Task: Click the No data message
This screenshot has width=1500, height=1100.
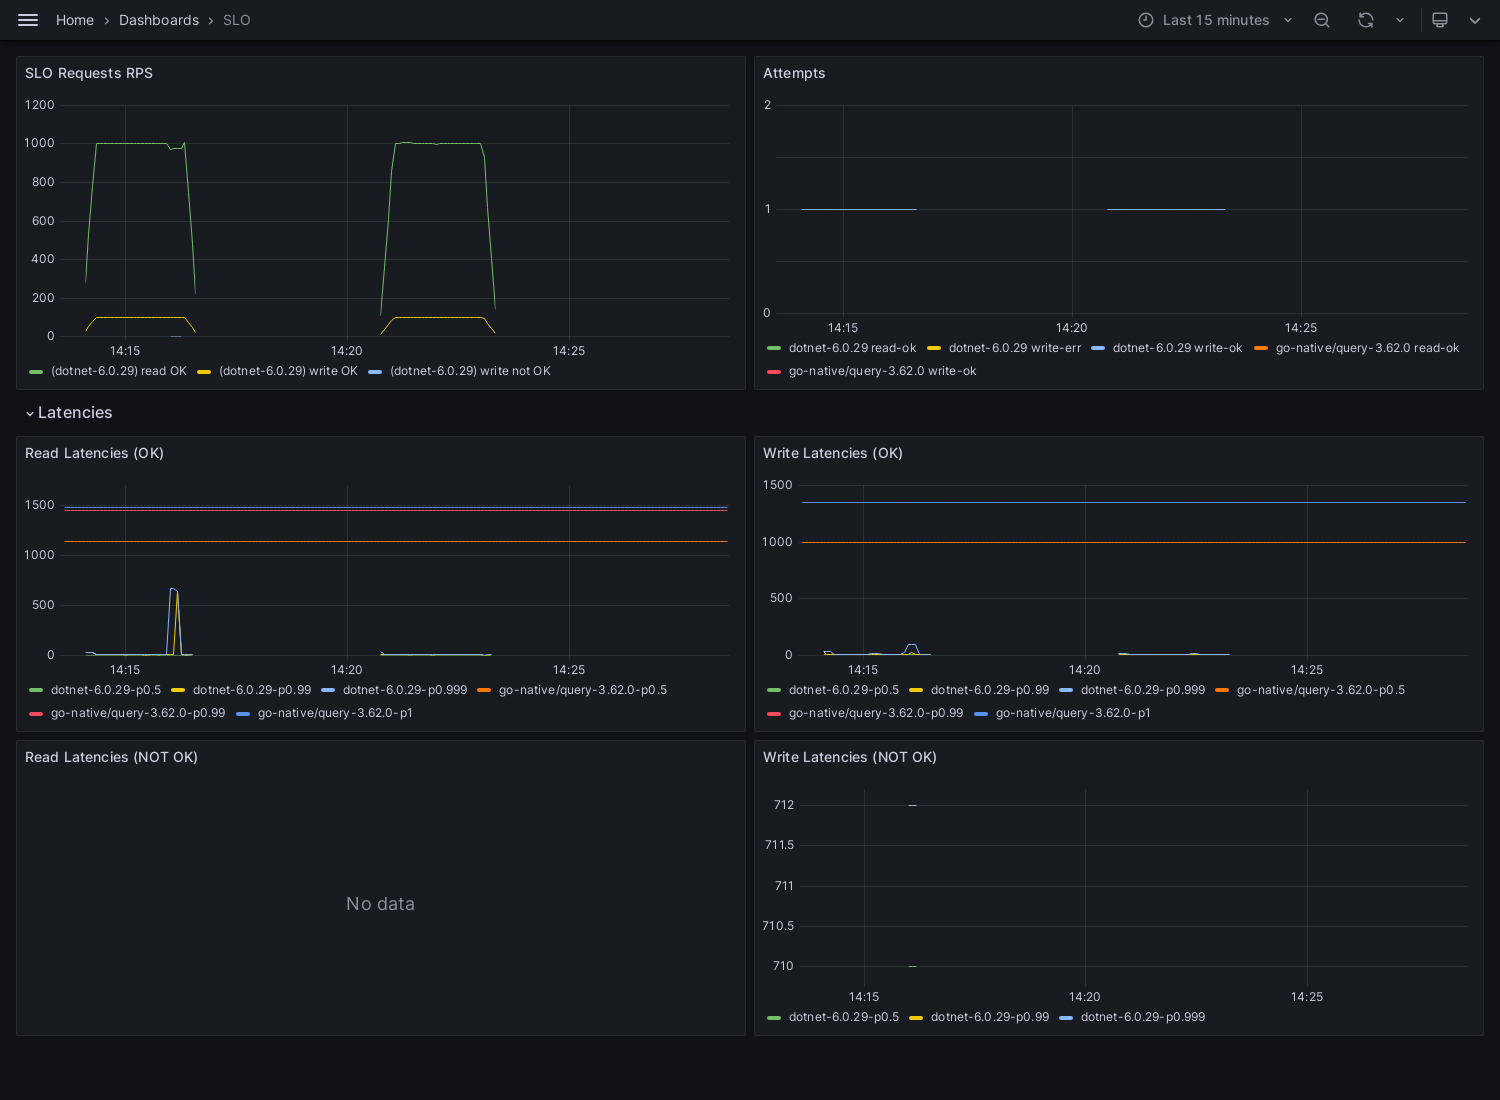Action: (380, 904)
